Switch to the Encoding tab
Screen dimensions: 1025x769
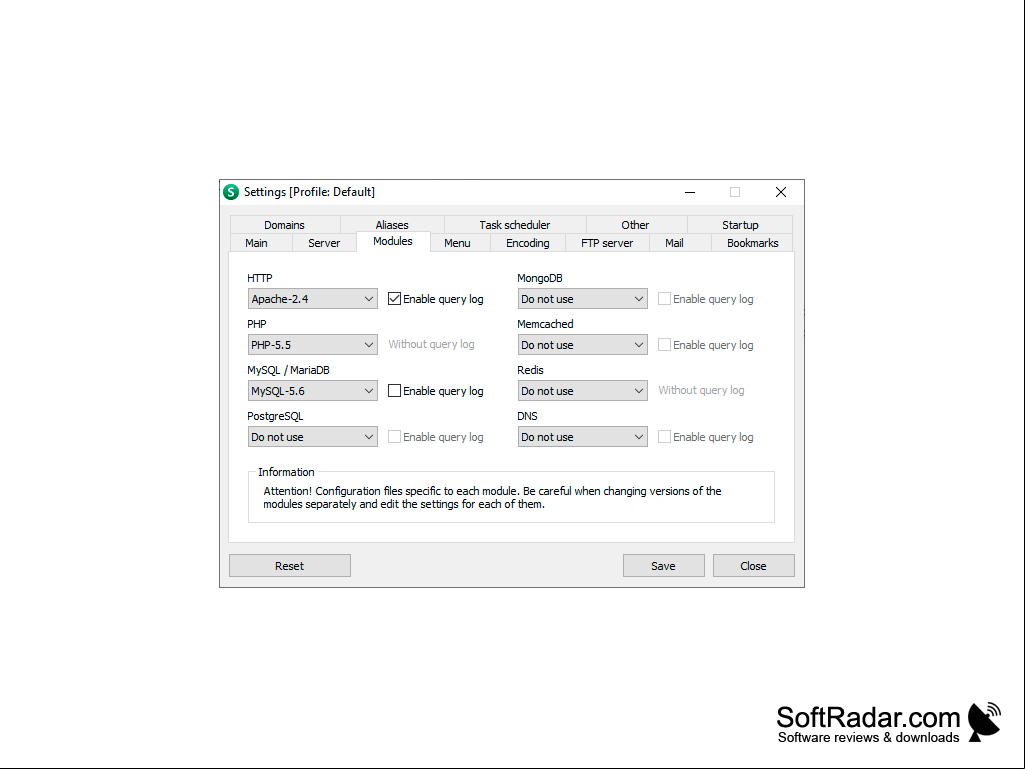tap(528, 243)
